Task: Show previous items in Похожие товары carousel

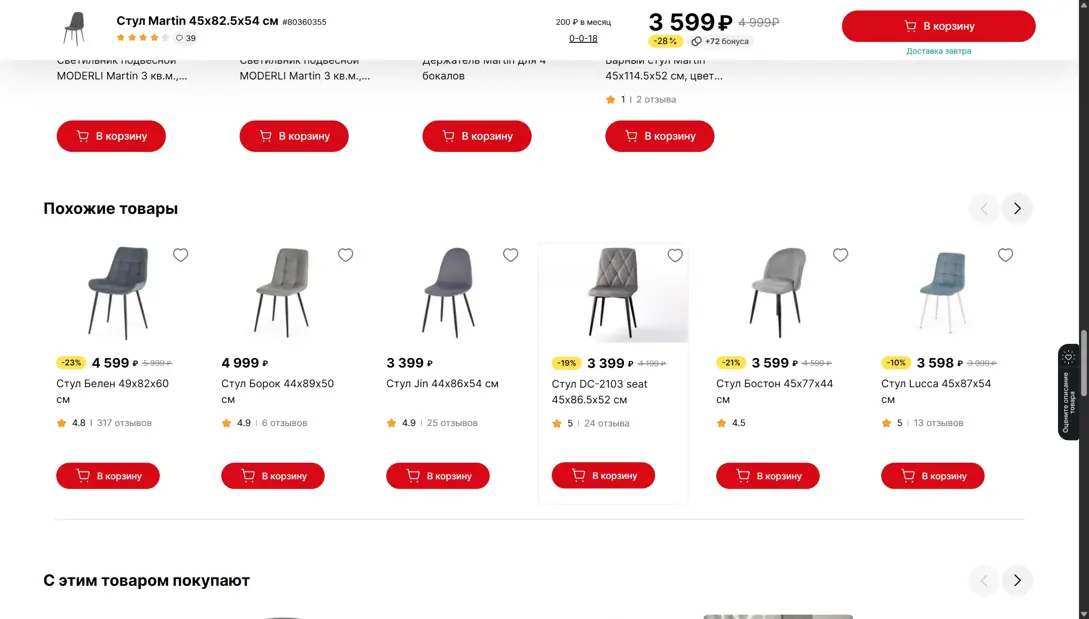Action: point(984,208)
